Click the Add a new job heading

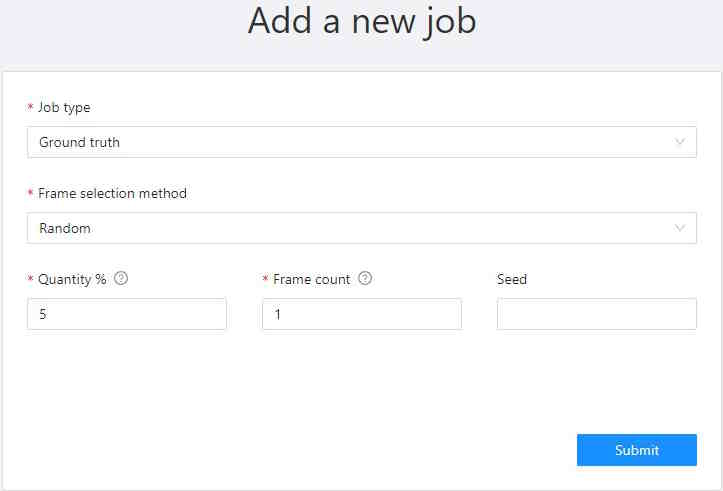pos(362,22)
